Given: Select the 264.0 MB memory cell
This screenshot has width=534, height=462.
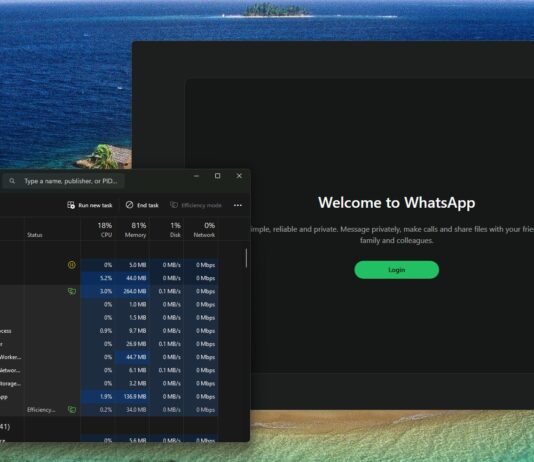Looking at the screenshot, I should pos(133,291).
